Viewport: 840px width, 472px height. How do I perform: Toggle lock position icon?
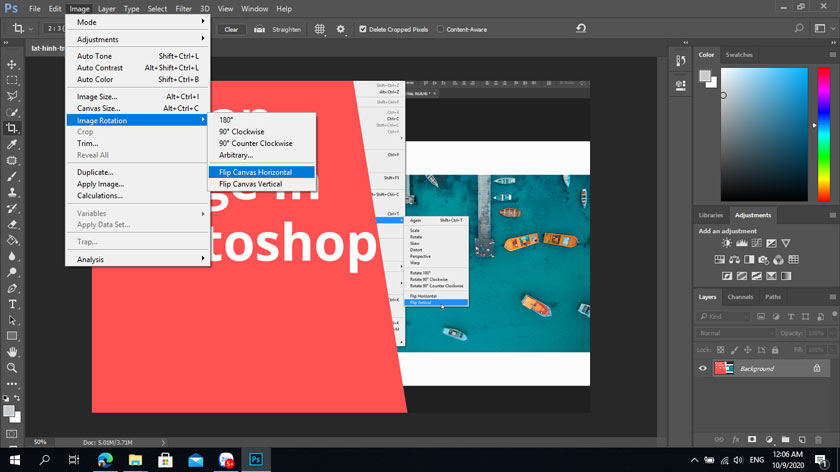tap(748, 350)
